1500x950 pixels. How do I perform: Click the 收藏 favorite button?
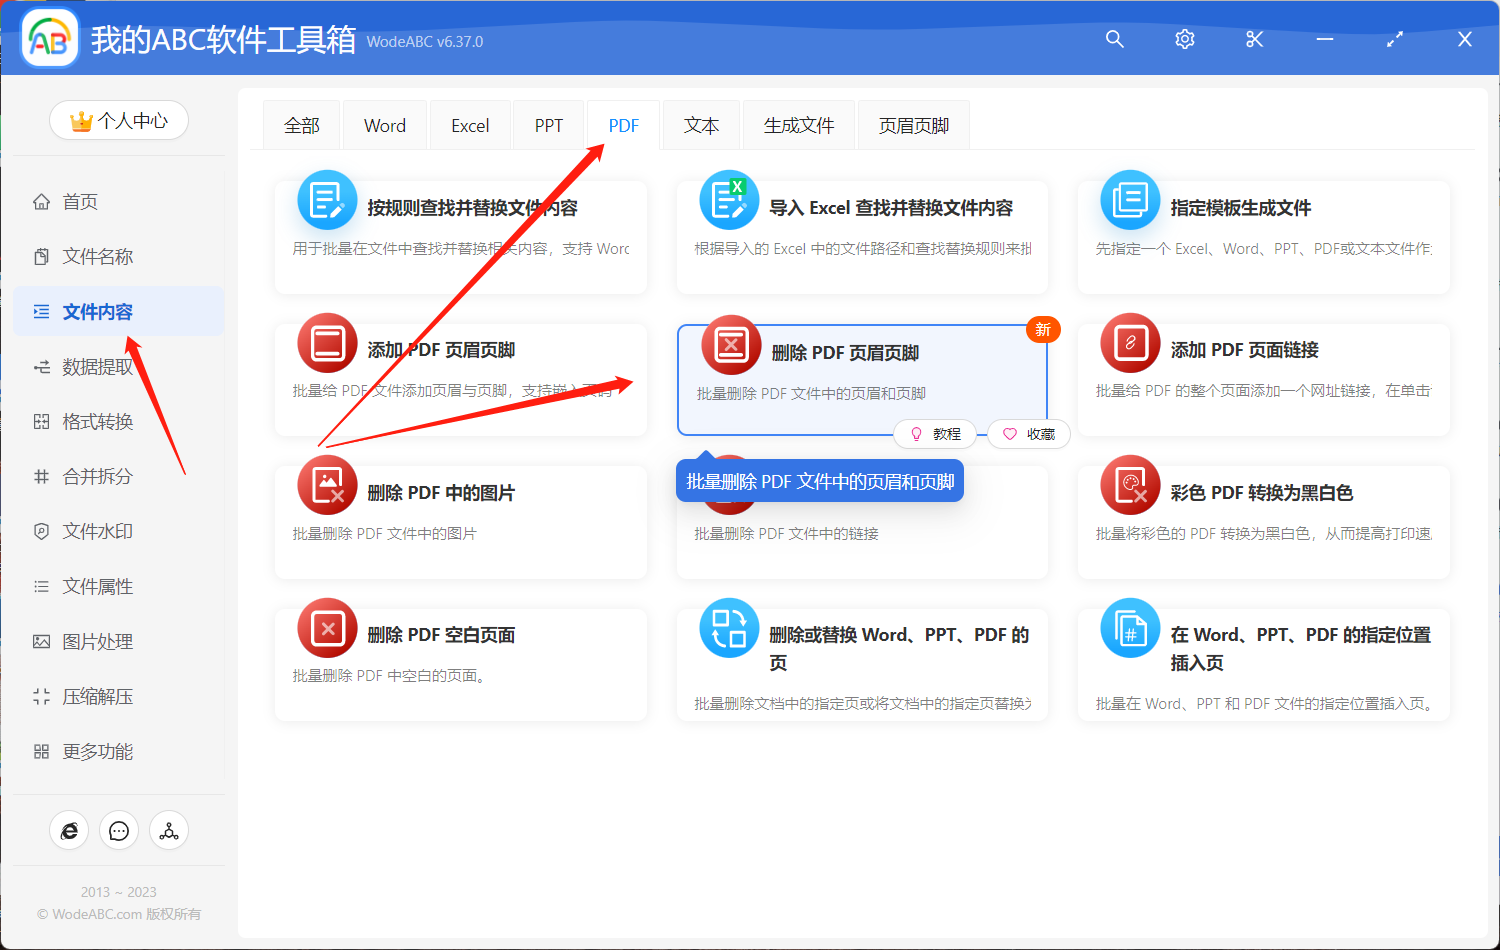pyautogui.click(x=1028, y=433)
